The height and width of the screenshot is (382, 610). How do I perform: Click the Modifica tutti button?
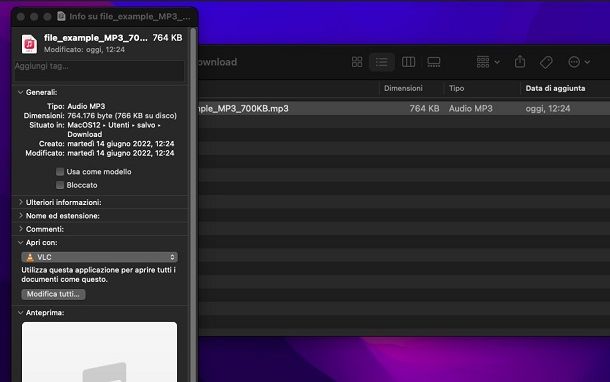[53, 294]
